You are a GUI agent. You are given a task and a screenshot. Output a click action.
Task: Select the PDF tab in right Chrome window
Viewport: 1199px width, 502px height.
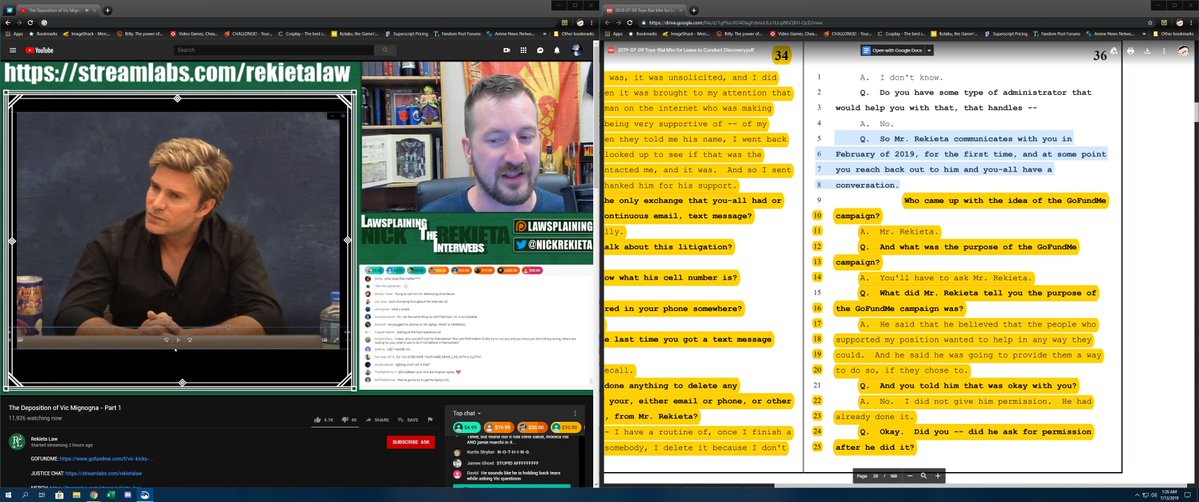[x=645, y=10]
